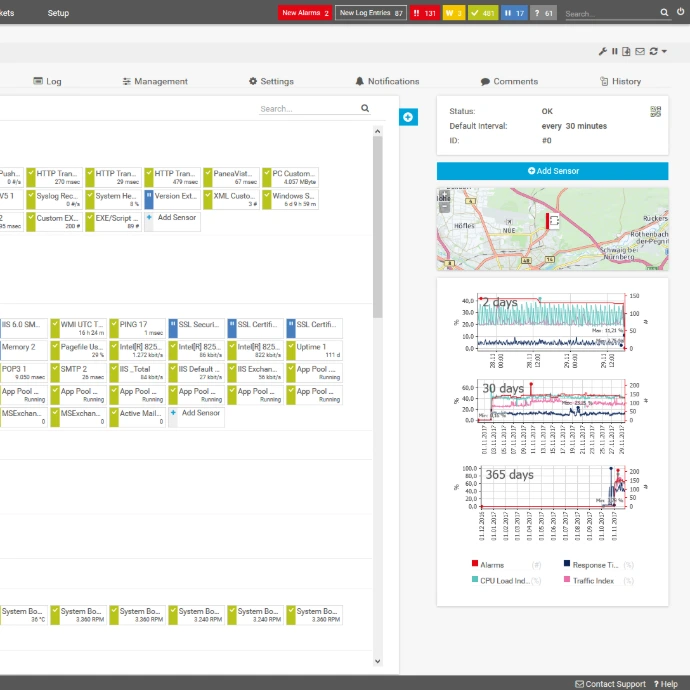Screen dimensions: 690x690
Task: Click the envelope notification icon in toolbar
Action: pos(640,51)
